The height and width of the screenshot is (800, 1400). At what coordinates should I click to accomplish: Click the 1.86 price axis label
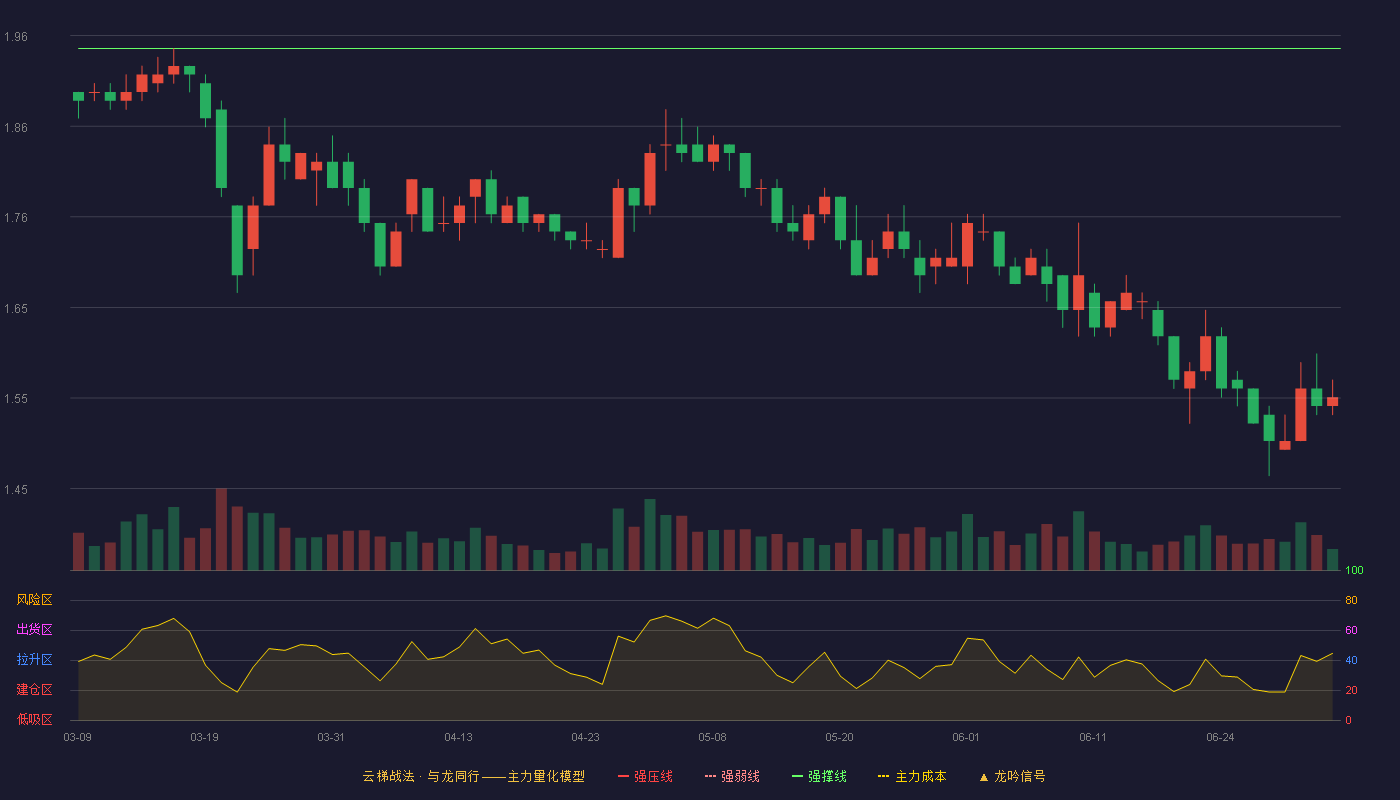(16, 127)
